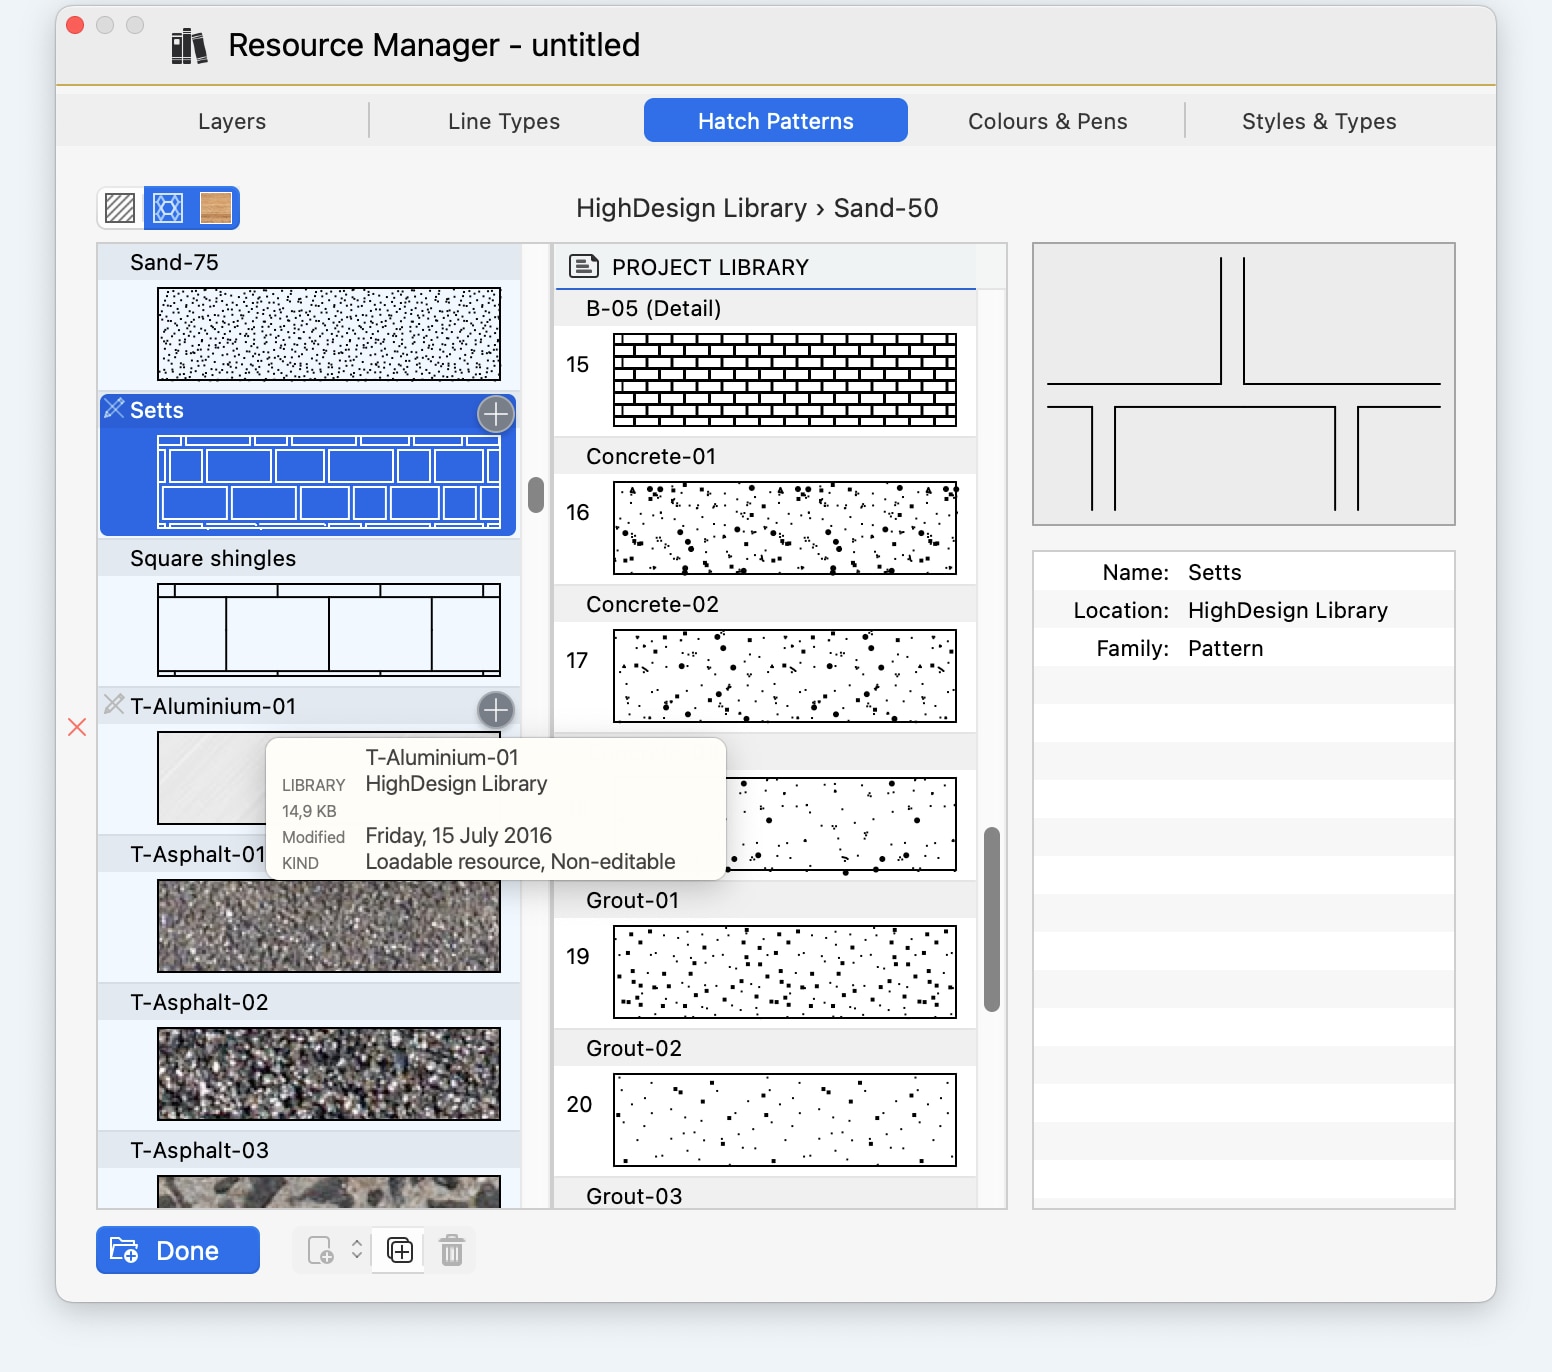Add T-Aluminium-01 using its plus icon
1552x1372 pixels.
tap(496, 710)
